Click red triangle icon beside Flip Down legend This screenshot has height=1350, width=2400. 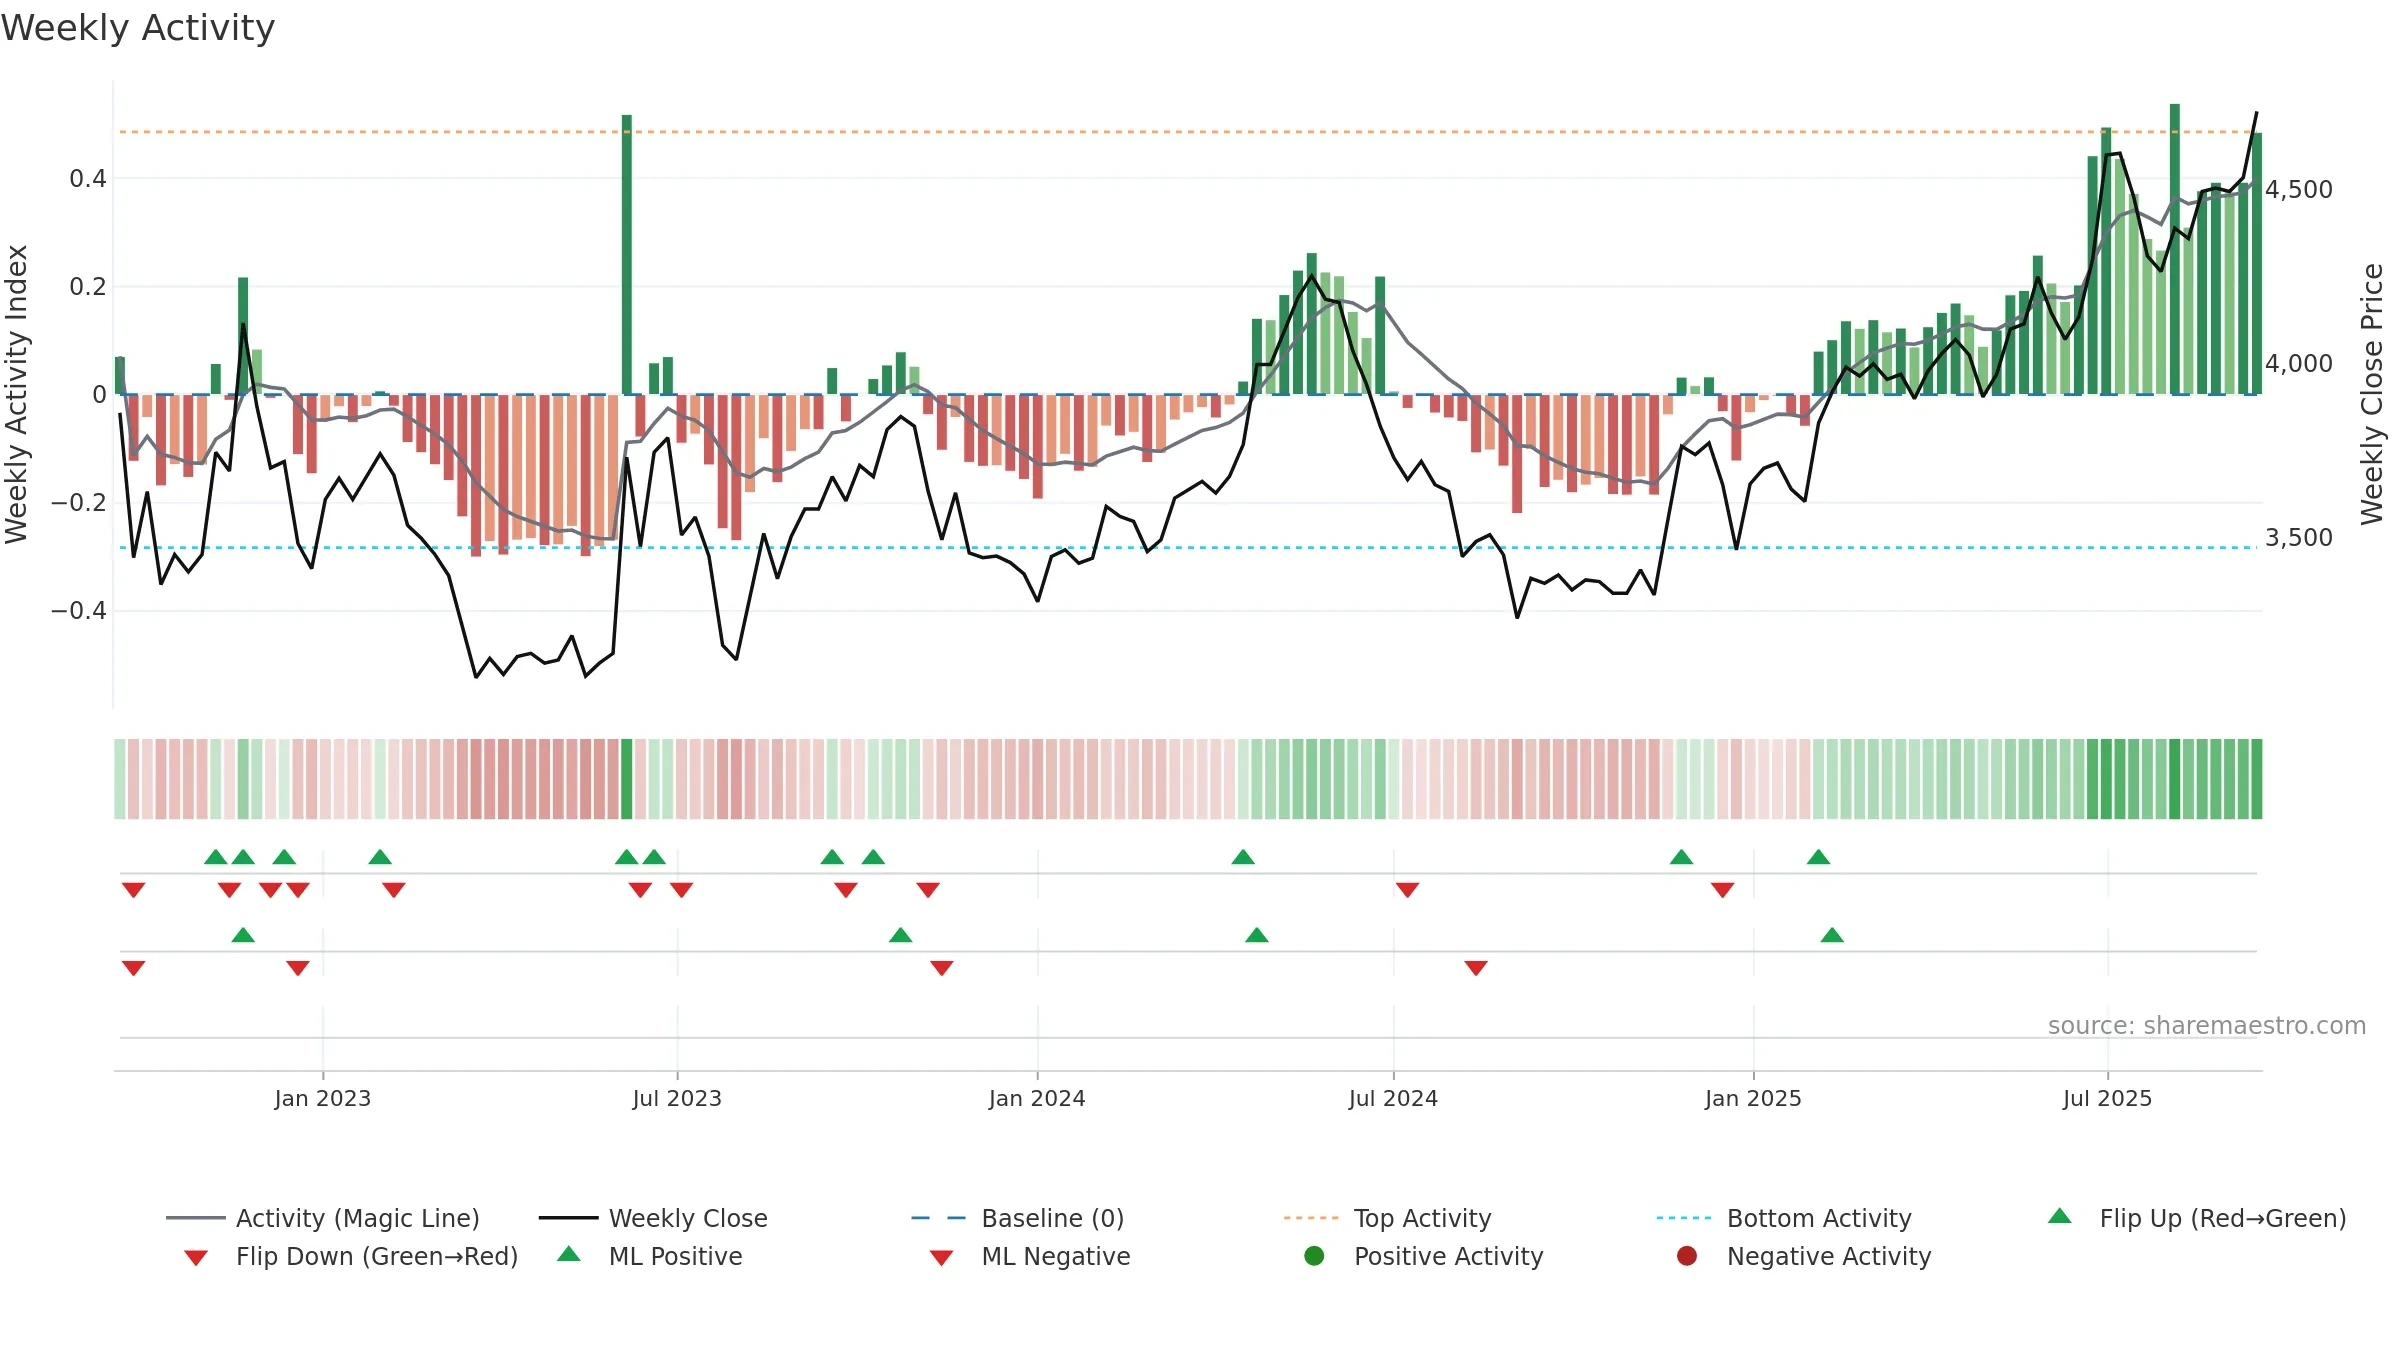pos(196,1258)
